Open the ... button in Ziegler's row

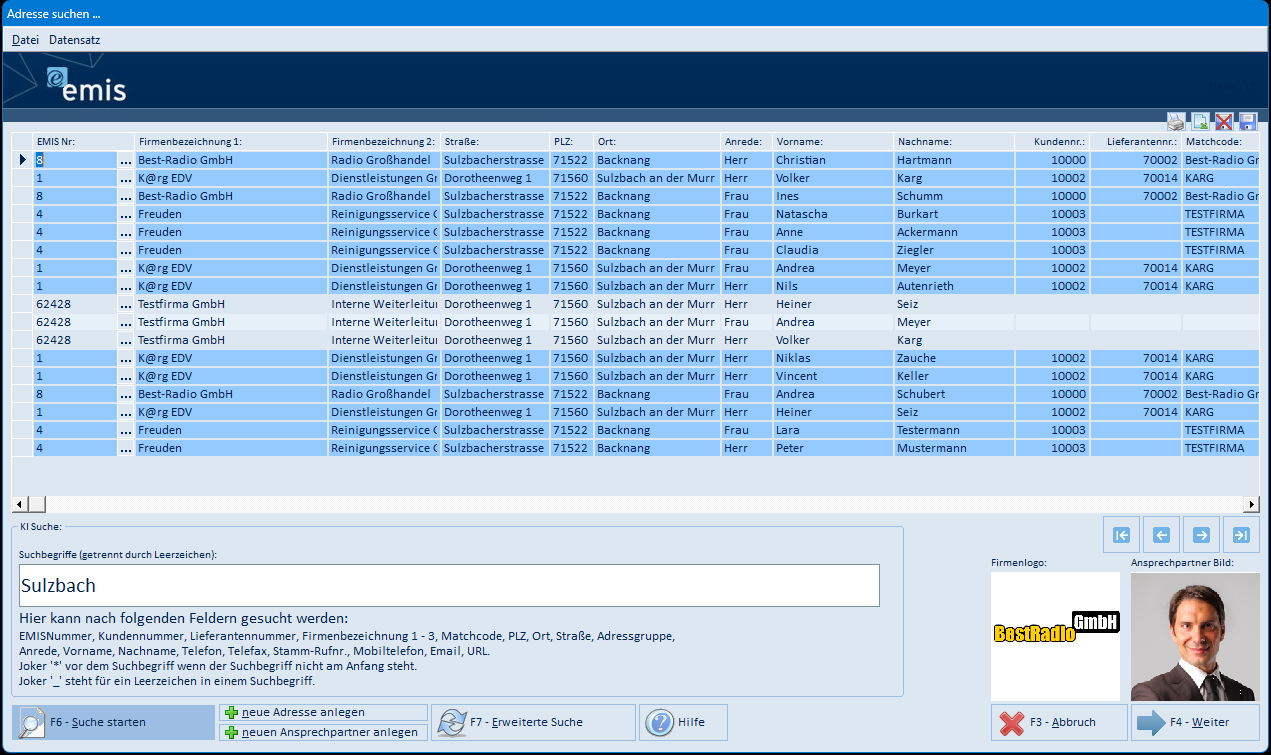[x=126, y=250]
